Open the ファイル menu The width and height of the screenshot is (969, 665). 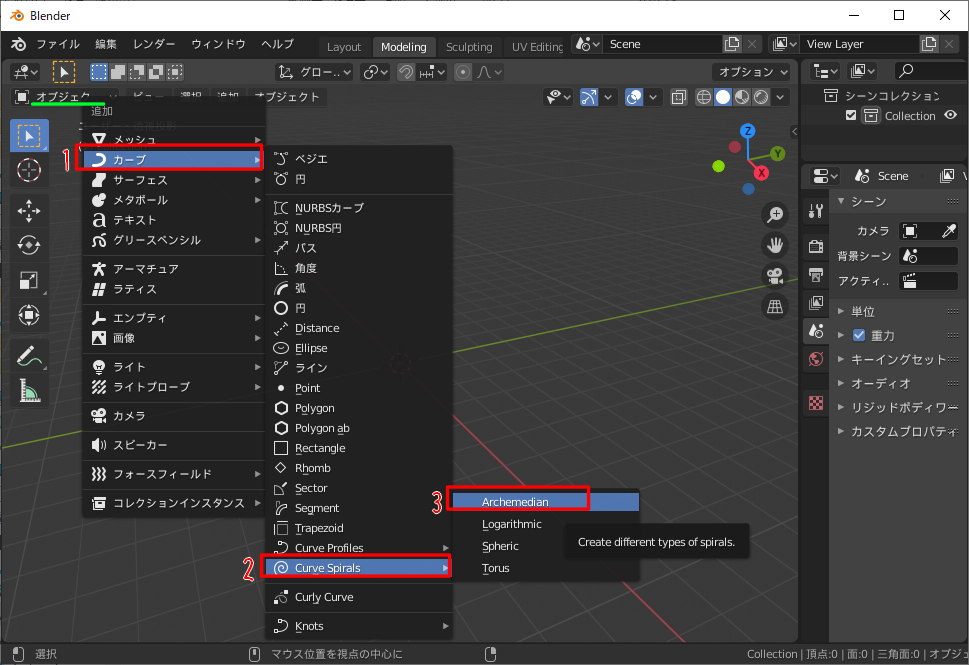pos(57,44)
